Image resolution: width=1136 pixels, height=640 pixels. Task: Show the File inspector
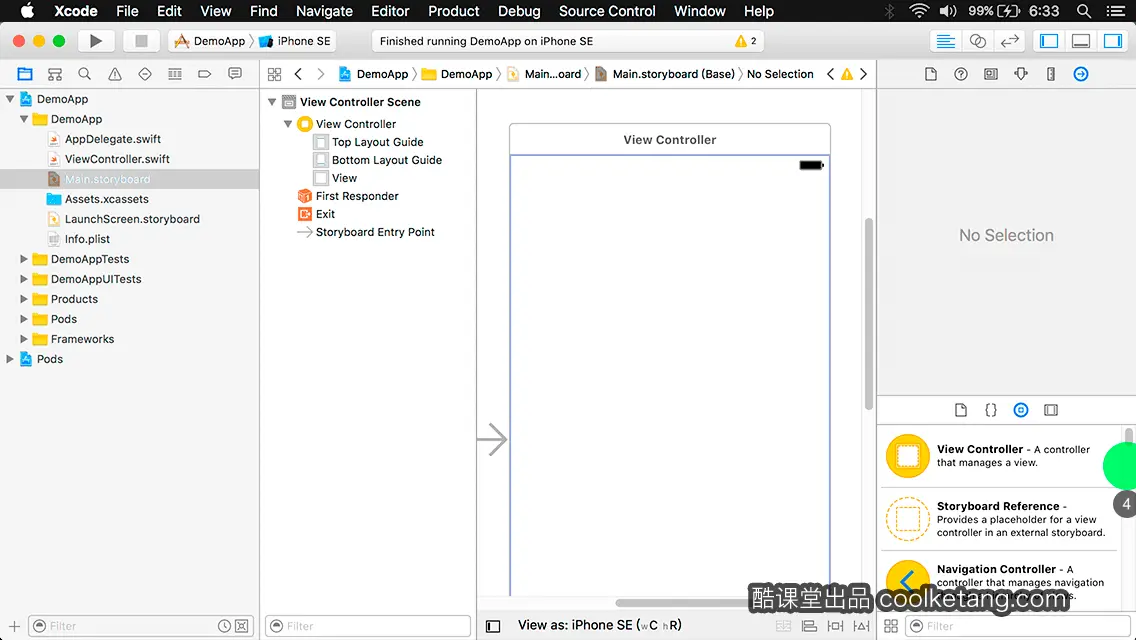pyautogui.click(x=931, y=74)
